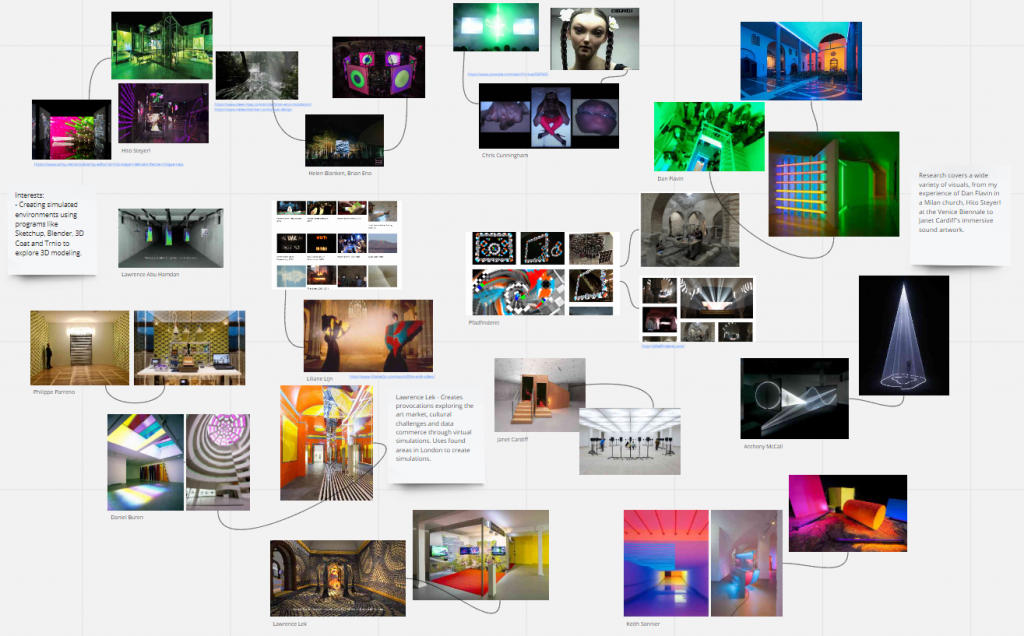This screenshot has width=1024, height=636.
Task: Select the 'Lawrence Lek - Creates provocations' note
Action: tap(436, 434)
